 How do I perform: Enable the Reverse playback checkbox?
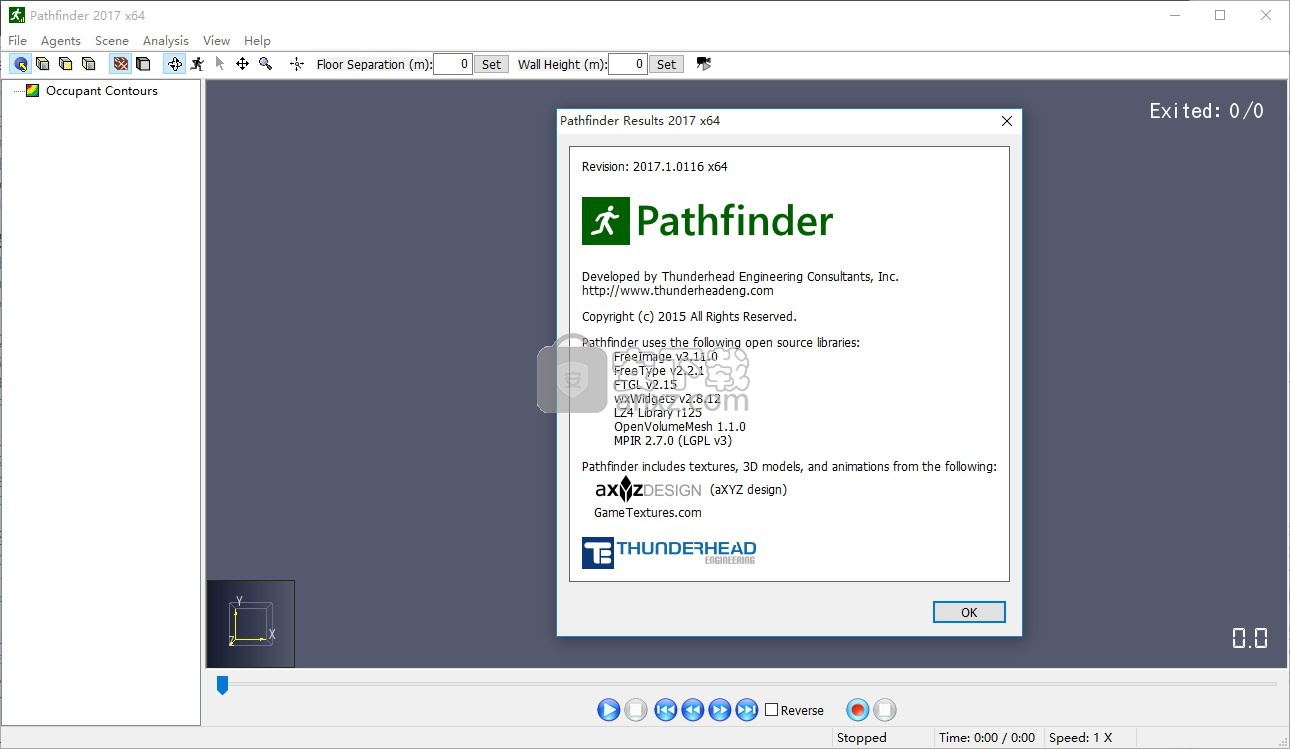pos(771,710)
